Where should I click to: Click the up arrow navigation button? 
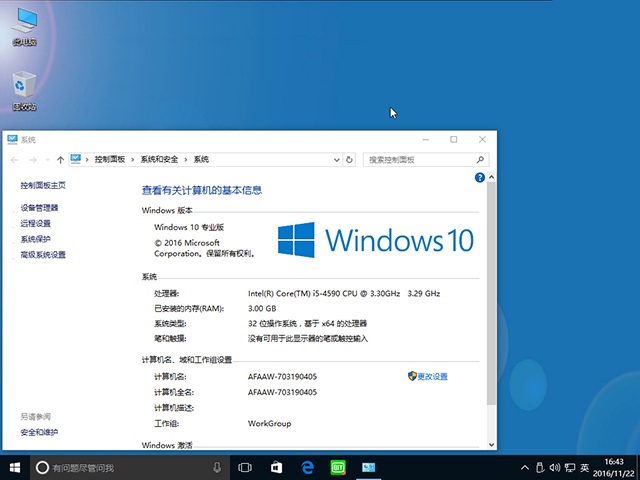tap(61, 159)
